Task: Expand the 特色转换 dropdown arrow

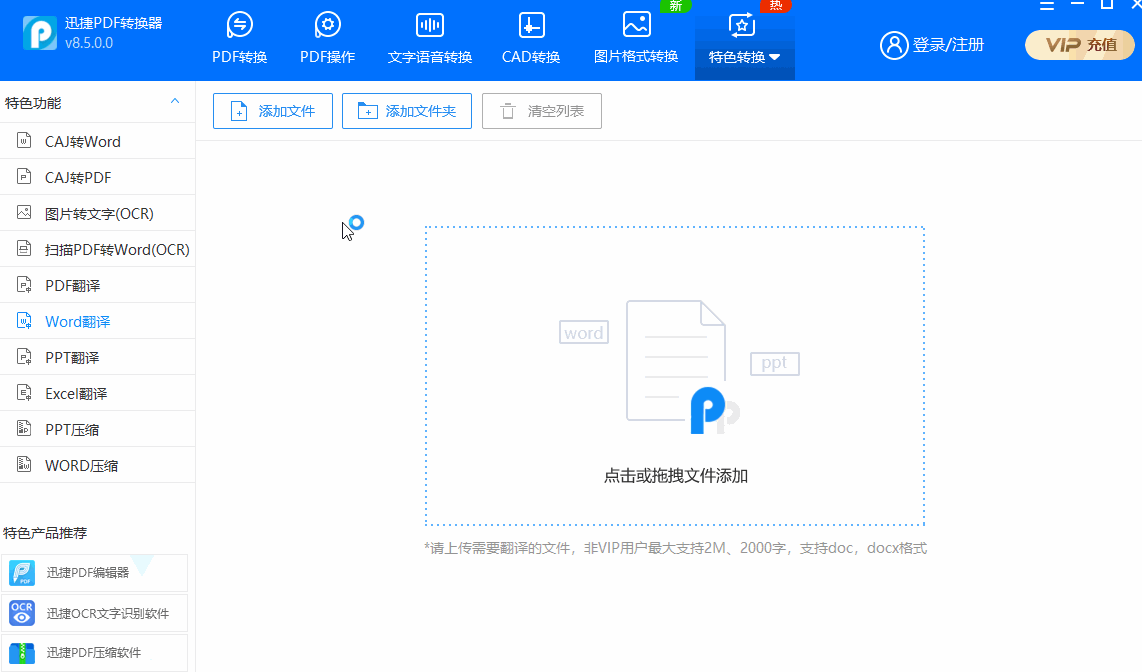Action: [x=775, y=57]
